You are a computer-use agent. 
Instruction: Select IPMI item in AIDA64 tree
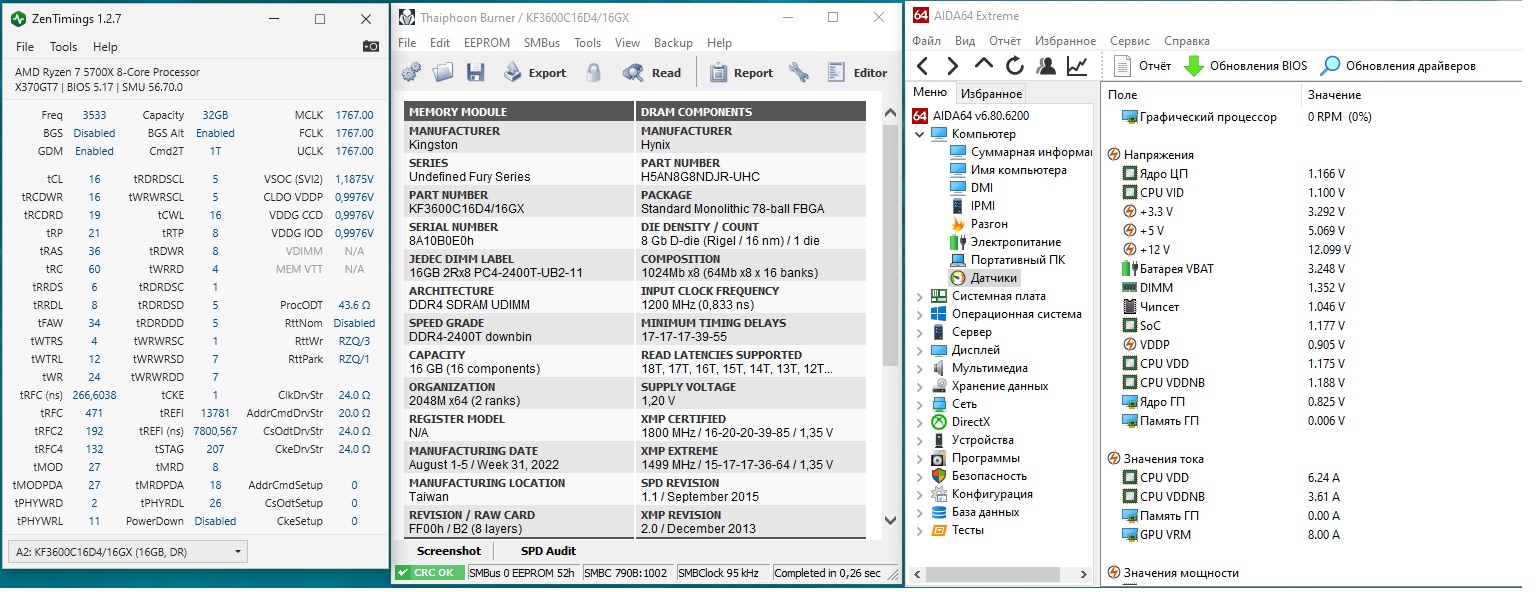click(x=972, y=206)
